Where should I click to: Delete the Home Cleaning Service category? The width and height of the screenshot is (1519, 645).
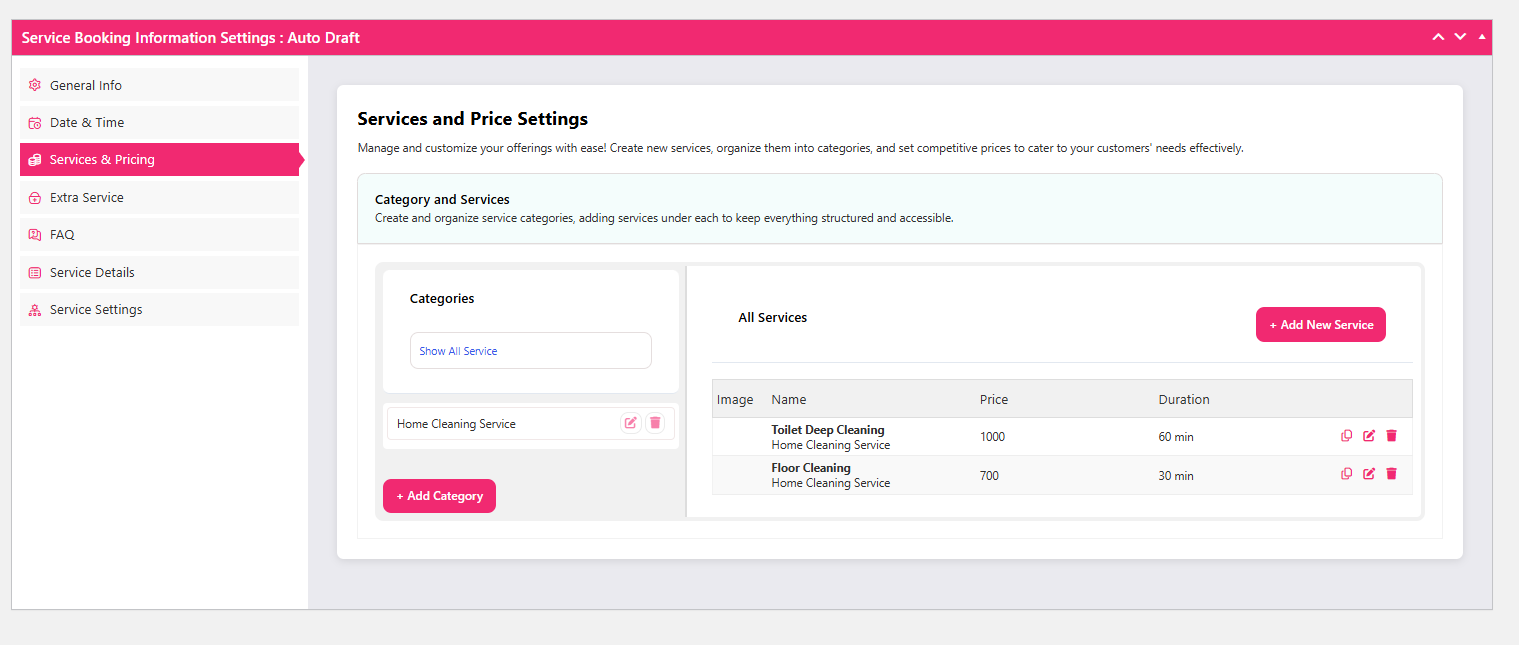(x=655, y=423)
